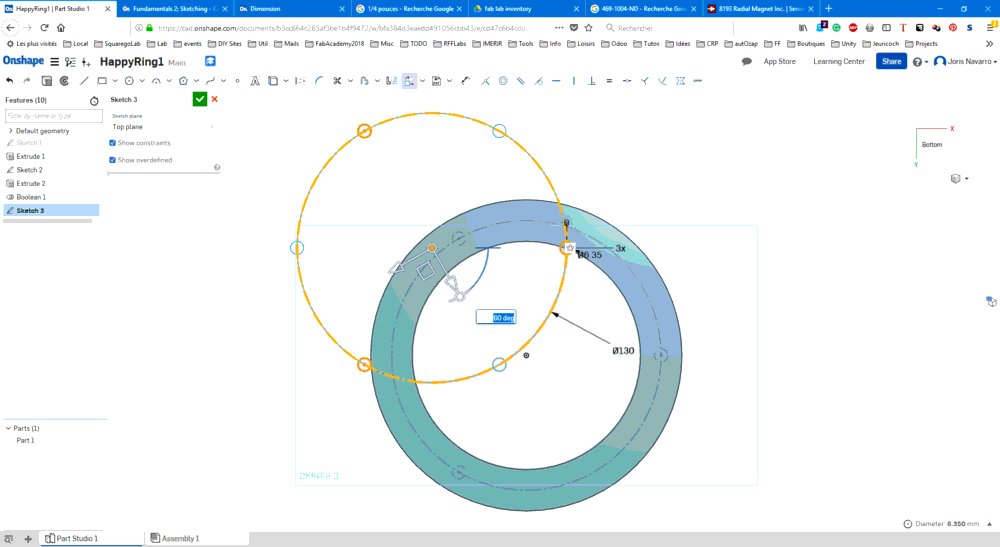
Task: Apply the Parallel constraint
Action: pyautogui.click(x=521, y=81)
